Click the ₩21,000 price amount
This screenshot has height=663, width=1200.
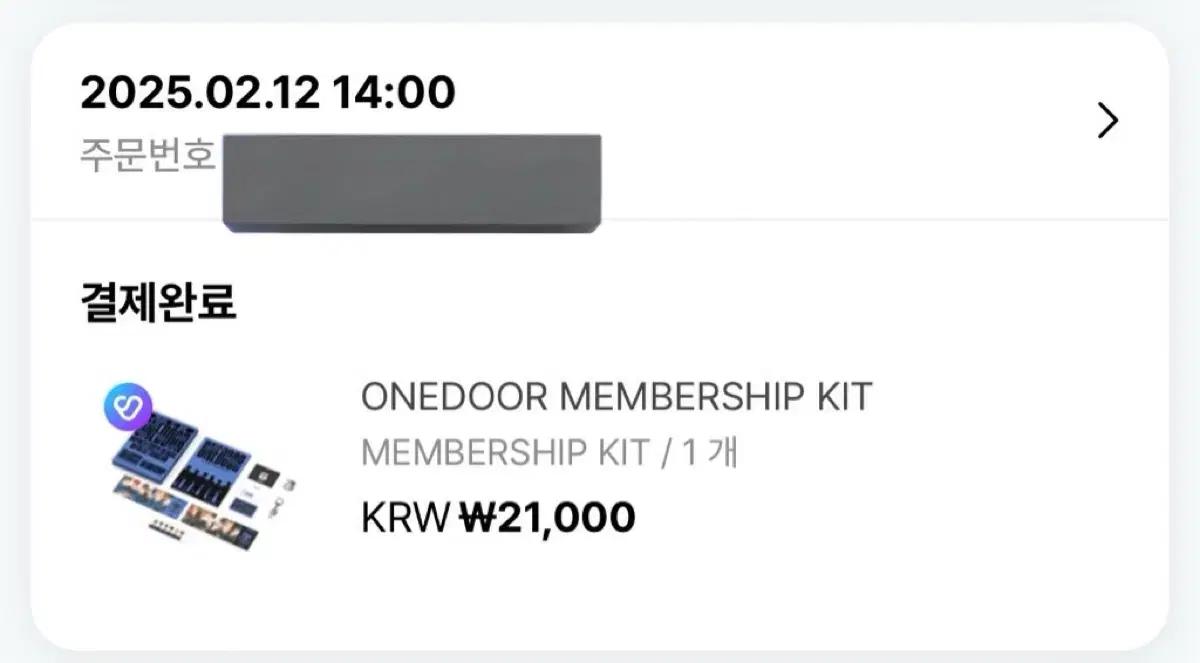pos(547,518)
